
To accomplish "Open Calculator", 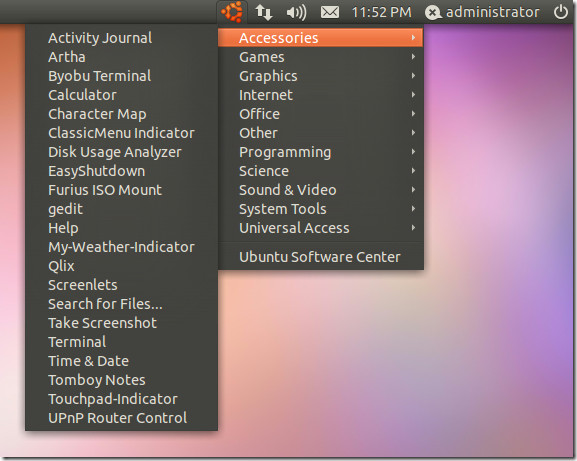I will coord(121,95).
